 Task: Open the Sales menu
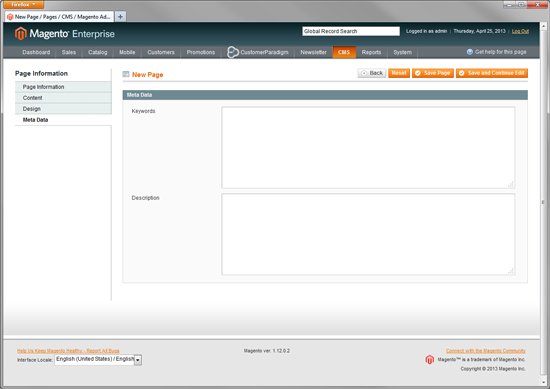click(x=69, y=52)
